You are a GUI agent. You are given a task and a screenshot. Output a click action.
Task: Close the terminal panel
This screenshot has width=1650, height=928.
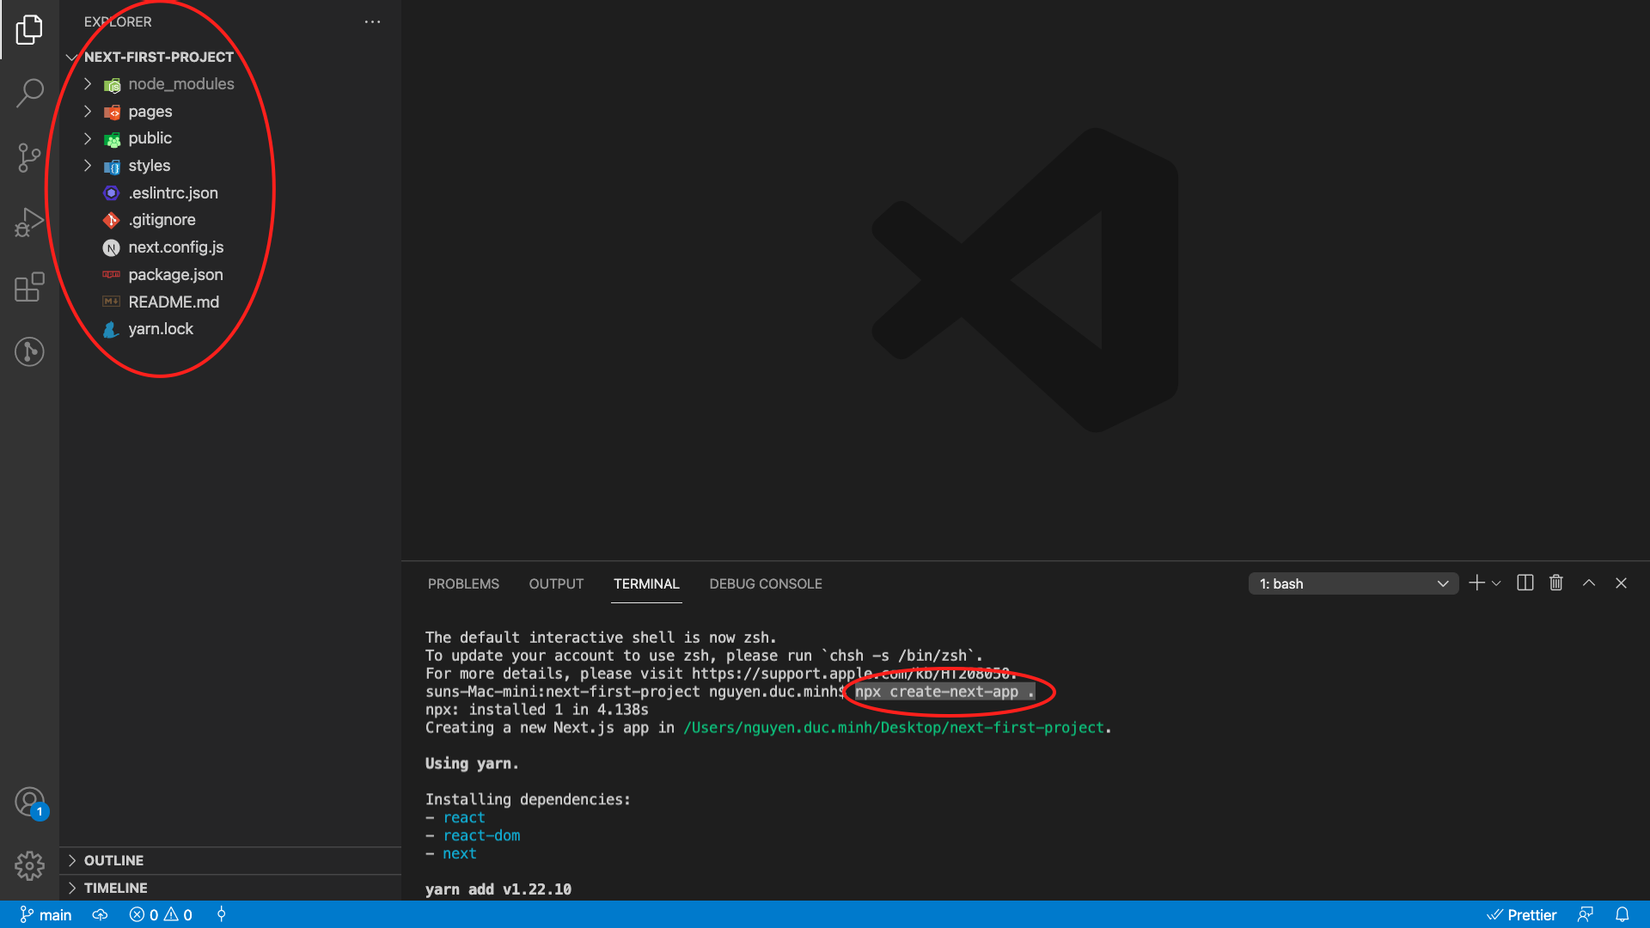click(x=1621, y=583)
